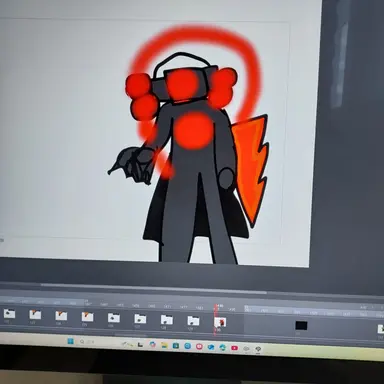Launch the red YouTube icon on taskbar
This screenshot has width=384, height=384.
point(234,348)
